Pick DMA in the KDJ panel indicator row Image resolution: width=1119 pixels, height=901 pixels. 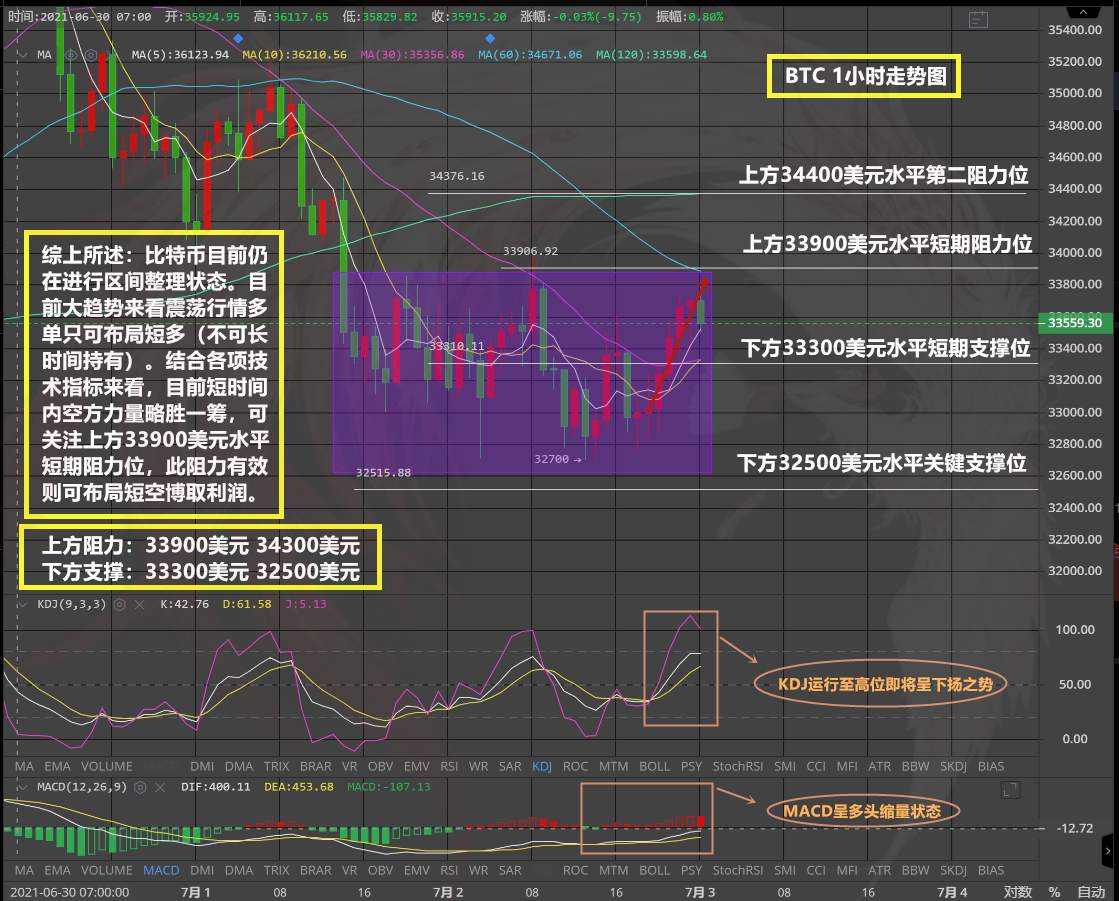[239, 766]
